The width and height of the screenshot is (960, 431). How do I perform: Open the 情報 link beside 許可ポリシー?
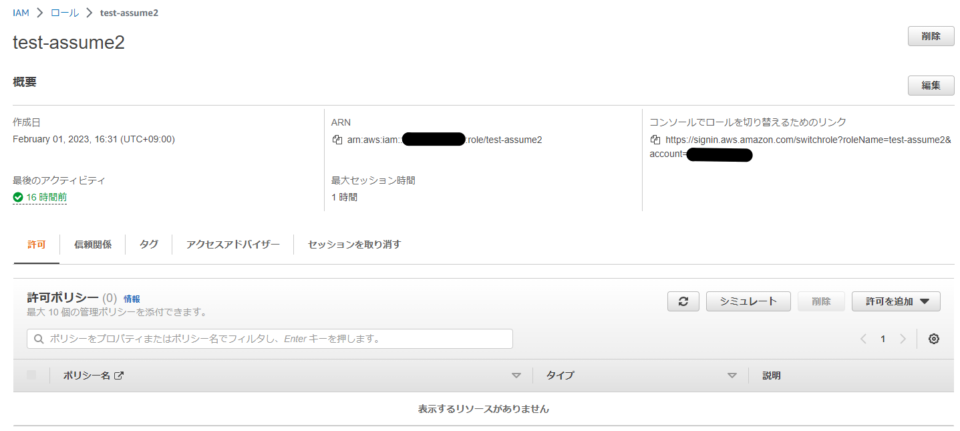click(x=132, y=299)
